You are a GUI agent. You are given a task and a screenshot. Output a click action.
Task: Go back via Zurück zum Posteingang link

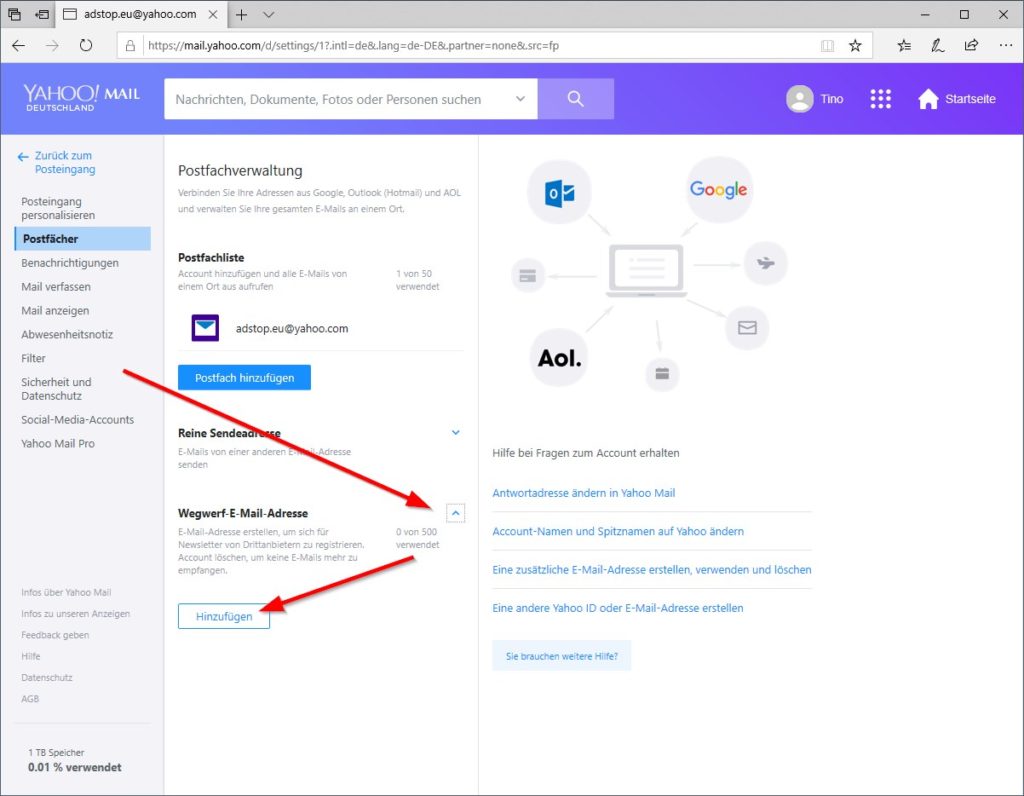click(65, 163)
